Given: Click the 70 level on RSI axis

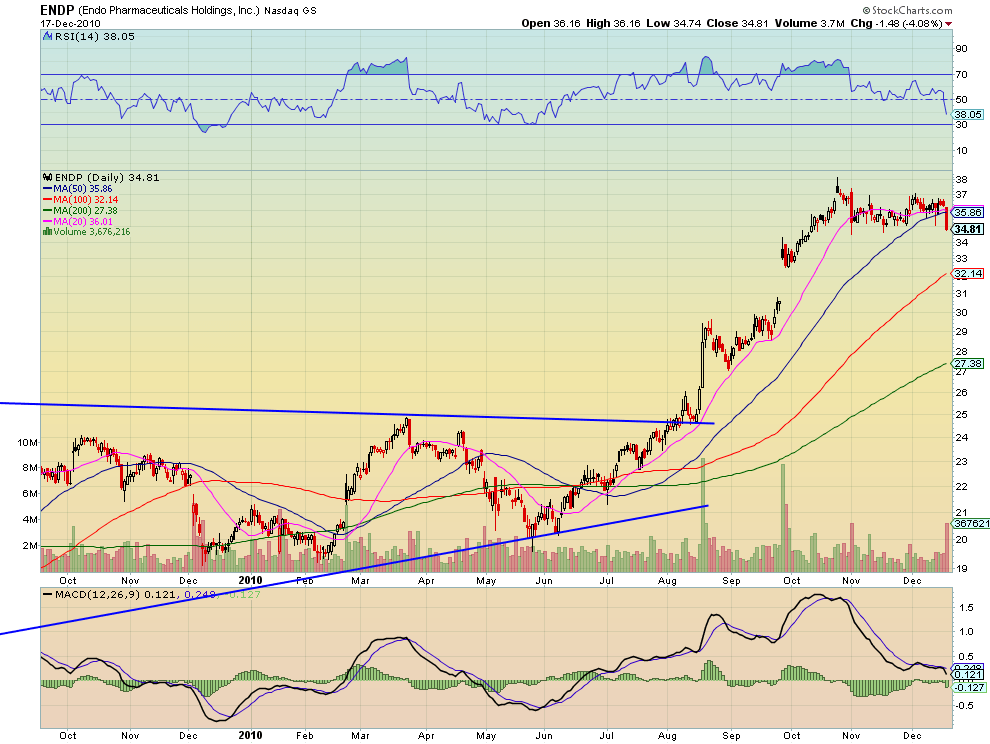Looking at the screenshot, I should coord(962,75).
